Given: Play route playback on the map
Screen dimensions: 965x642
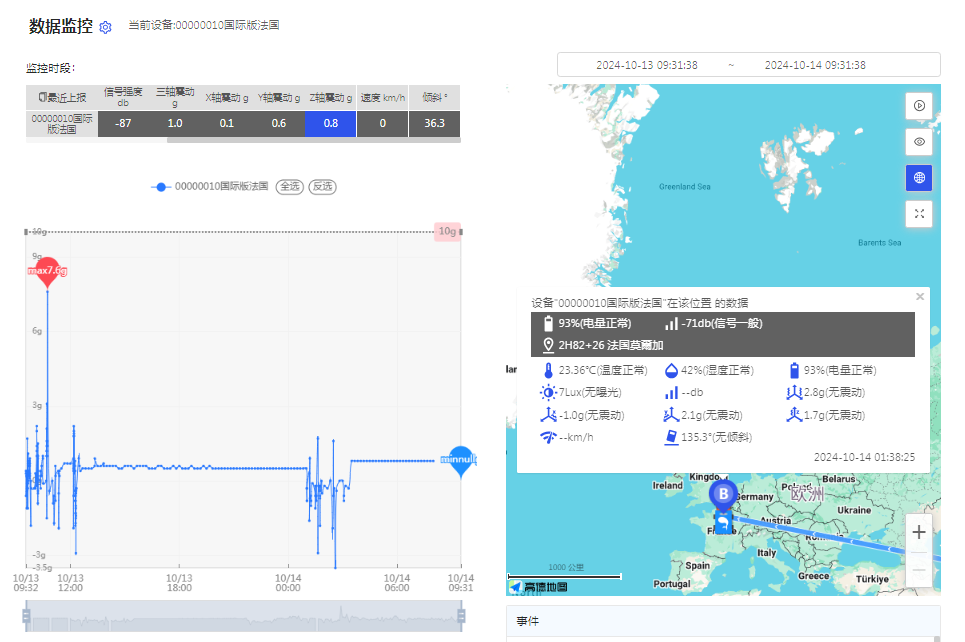Looking at the screenshot, I should pos(919,105).
